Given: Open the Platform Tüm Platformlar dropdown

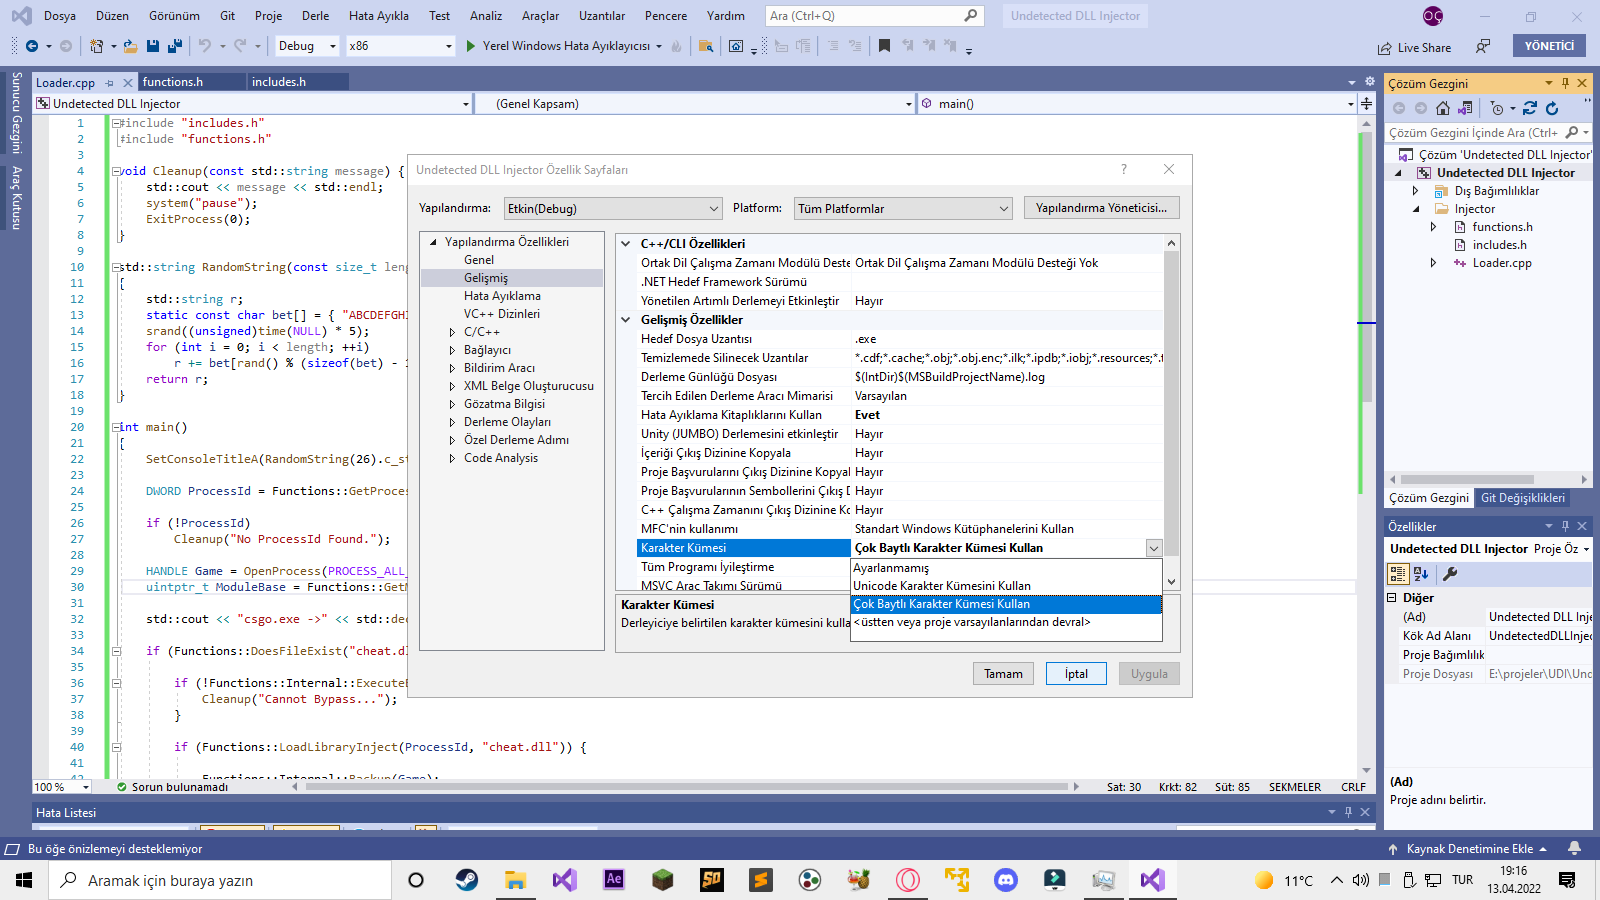Looking at the screenshot, I should 903,208.
